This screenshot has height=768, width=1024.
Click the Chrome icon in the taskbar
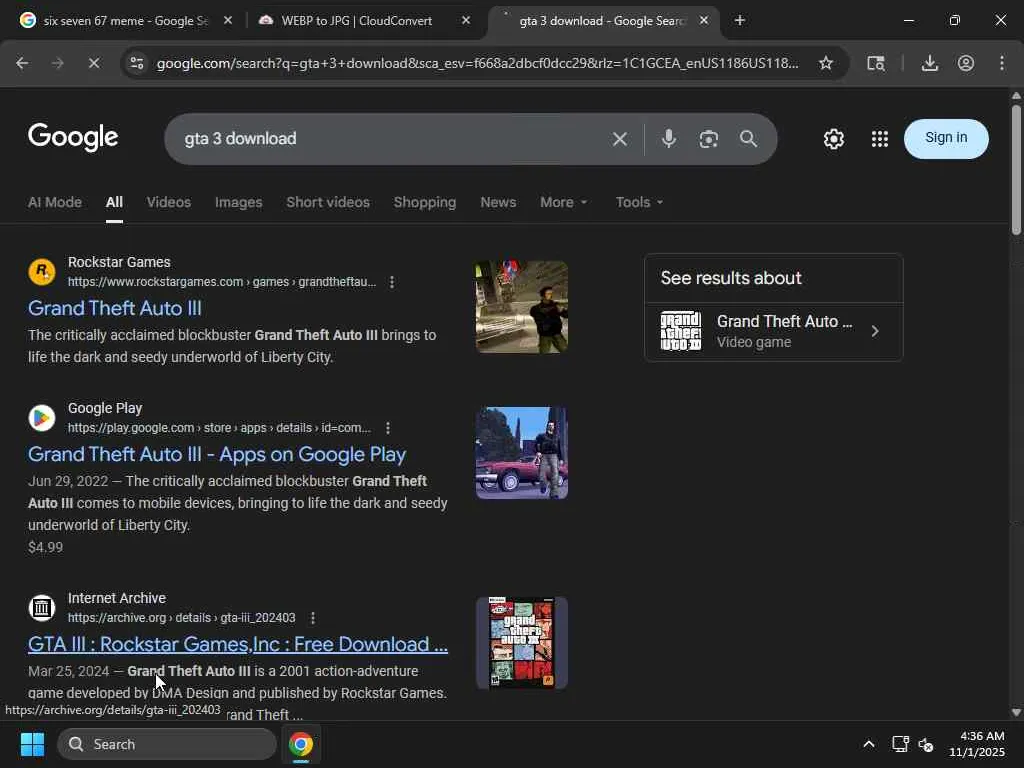coord(301,744)
